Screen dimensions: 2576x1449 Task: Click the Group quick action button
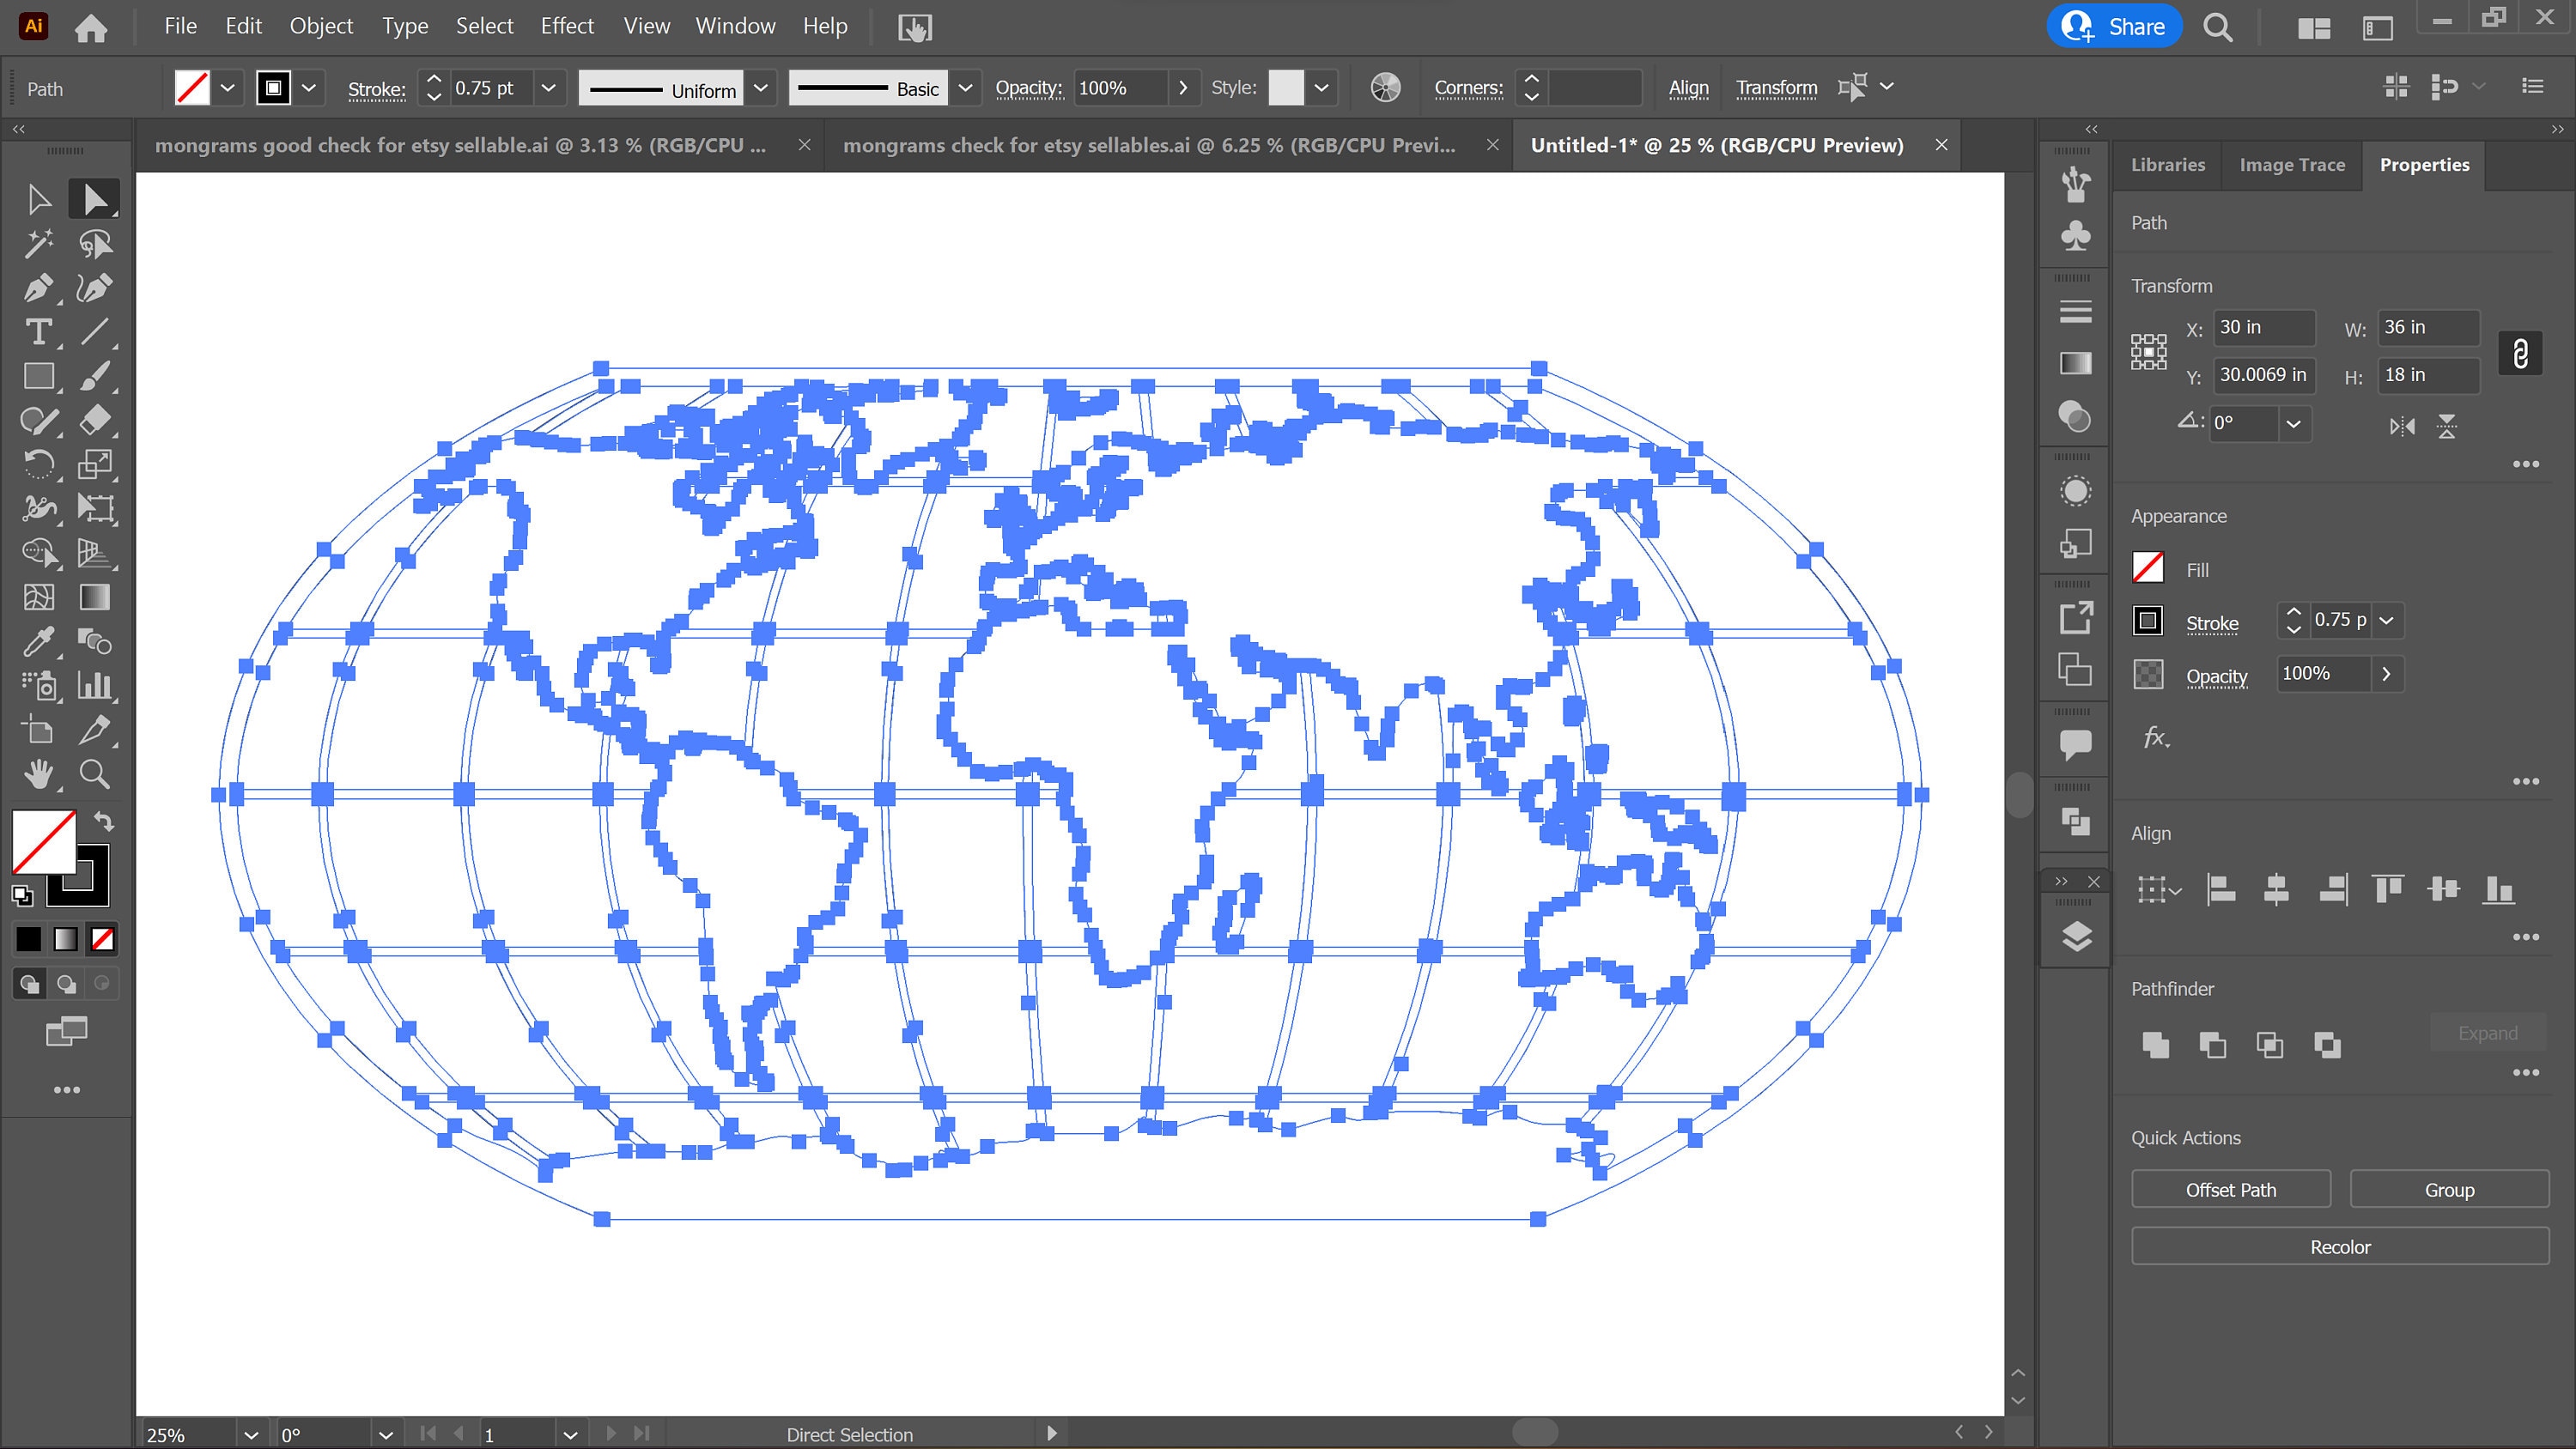[x=2449, y=1189]
